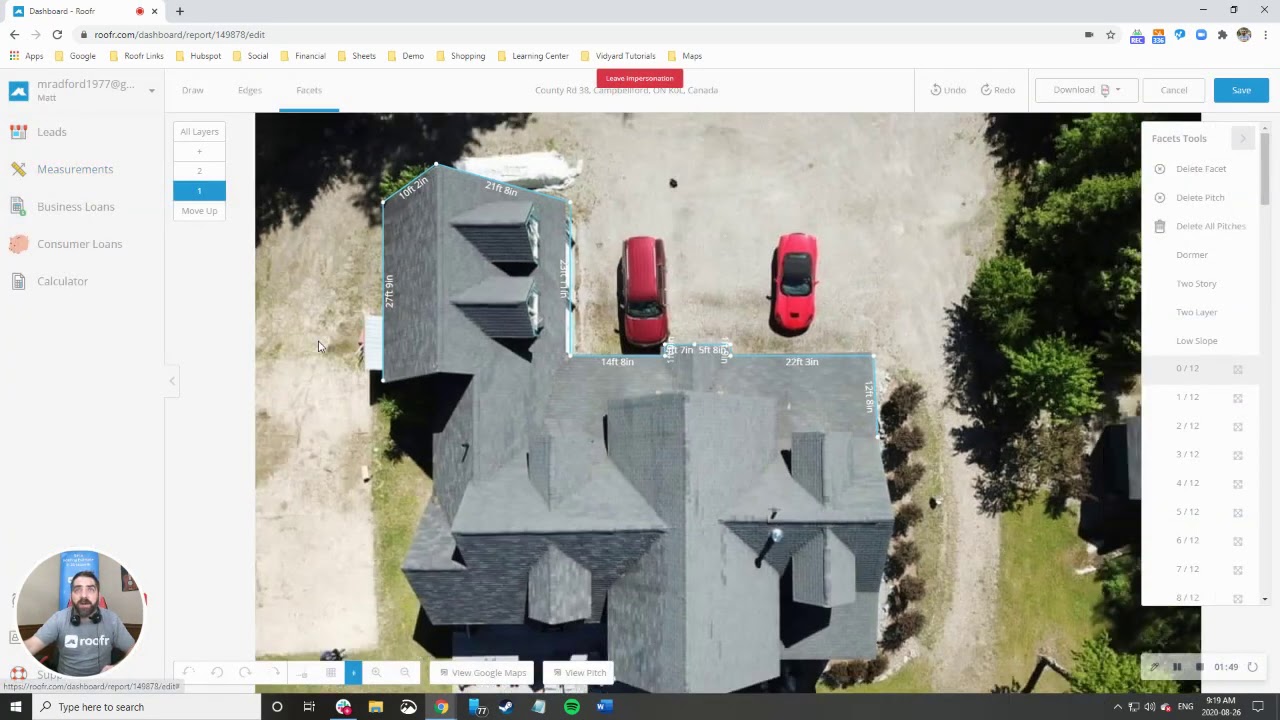Viewport: 1280px width, 720px height.
Task: Switch to the Draw tab
Action: tap(193, 90)
